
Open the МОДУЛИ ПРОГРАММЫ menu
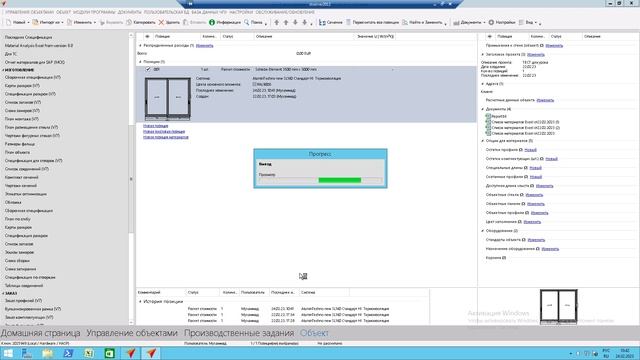click(94, 12)
